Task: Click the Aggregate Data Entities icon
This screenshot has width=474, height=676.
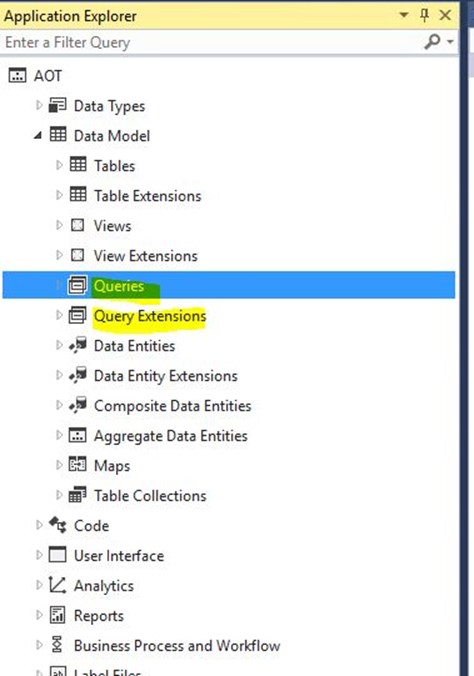Action: (78, 435)
